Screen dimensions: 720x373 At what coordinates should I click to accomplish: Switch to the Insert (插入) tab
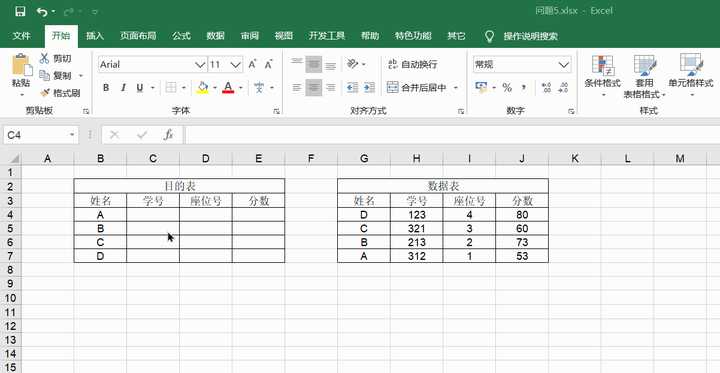point(95,36)
